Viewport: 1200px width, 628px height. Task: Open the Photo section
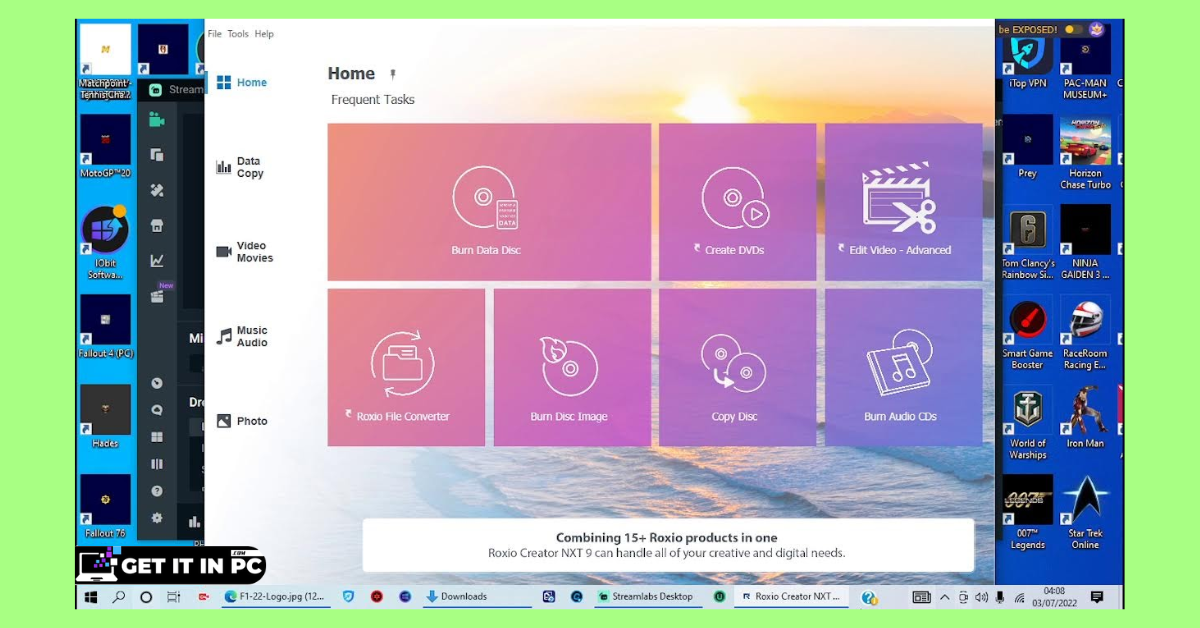(x=242, y=421)
